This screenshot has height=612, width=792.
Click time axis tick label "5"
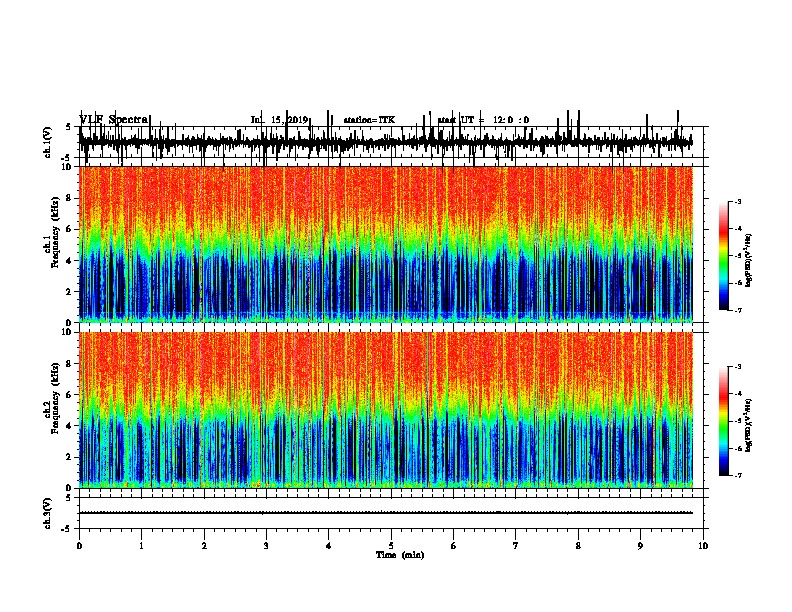(391, 546)
